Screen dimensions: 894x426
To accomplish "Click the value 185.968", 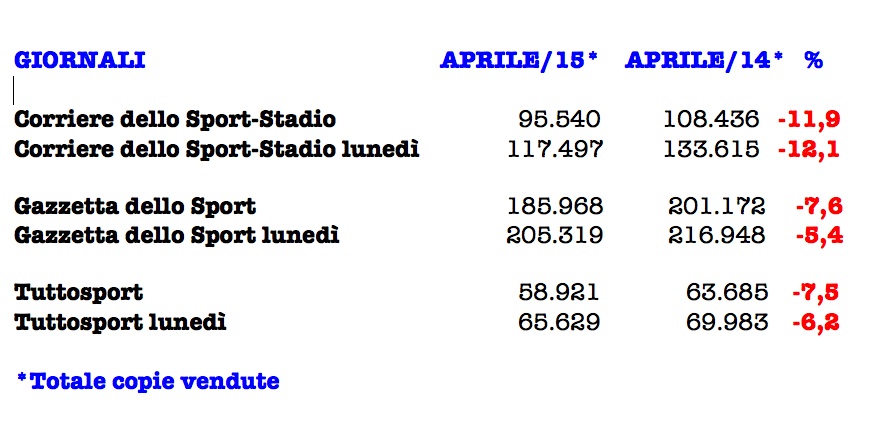I will point(556,207).
